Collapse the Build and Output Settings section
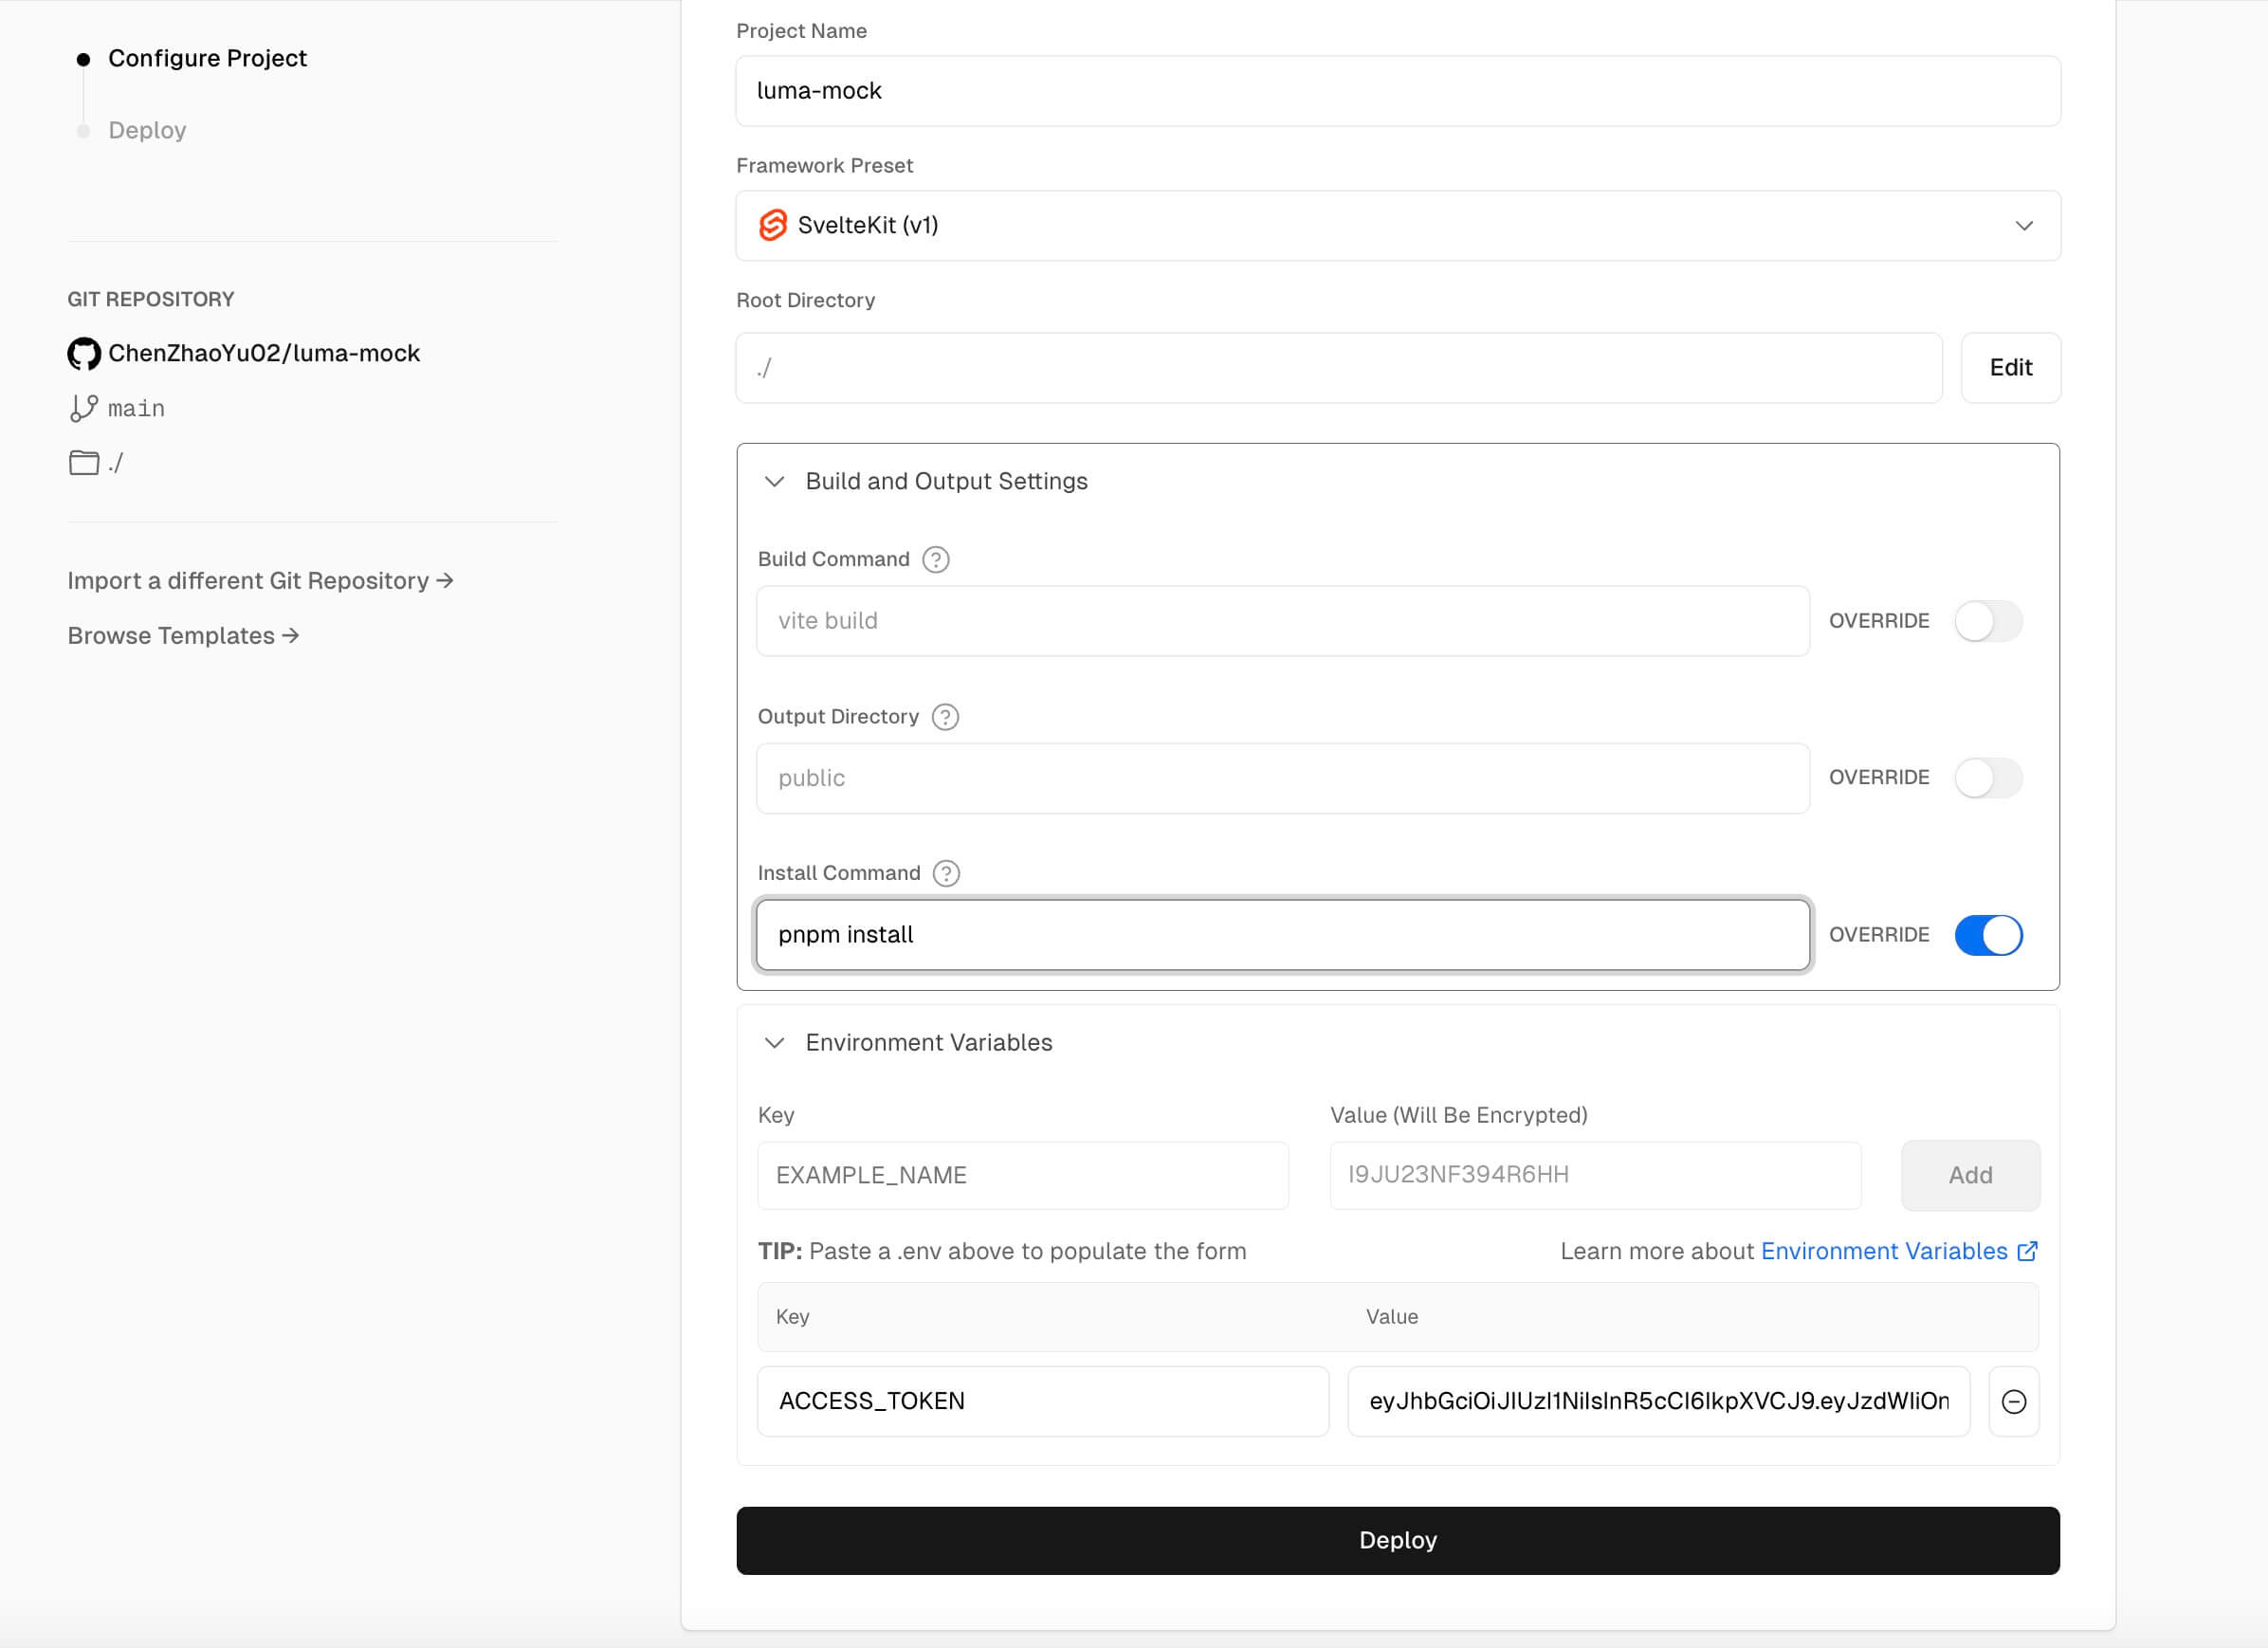Image resolution: width=2268 pixels, height=1648 pixels. [774, 481]
